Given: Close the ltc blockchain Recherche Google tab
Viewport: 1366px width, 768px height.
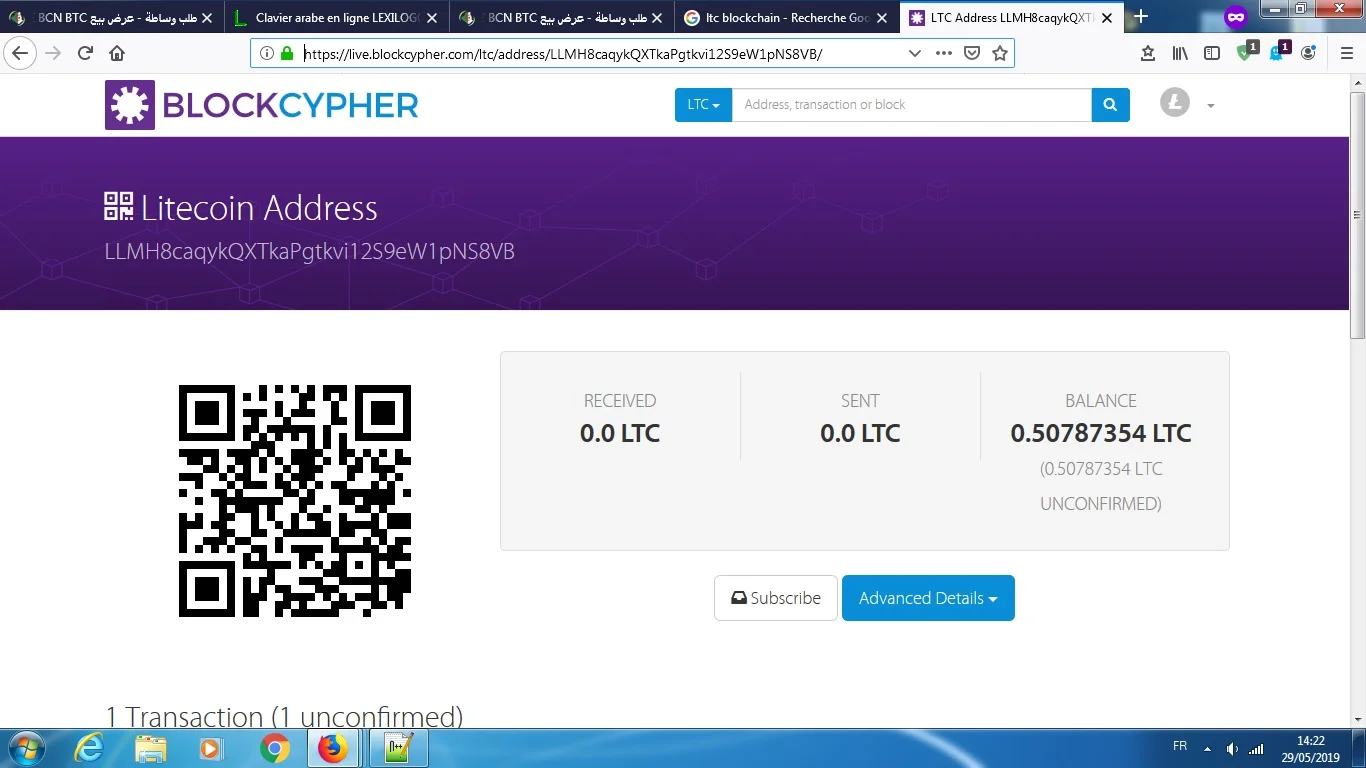Looking at the screenshot, I should click(882, 18).
